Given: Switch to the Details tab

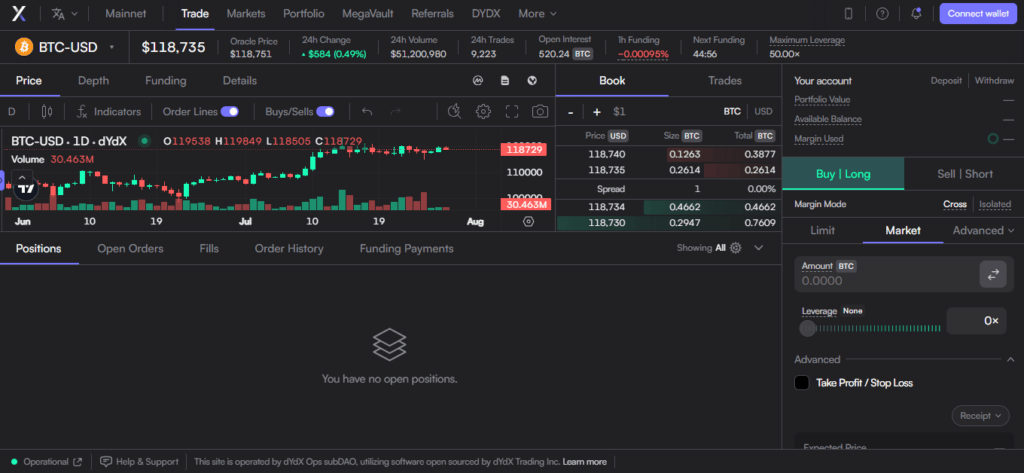Looking at the screenshot, I should [x=240, y=81].
